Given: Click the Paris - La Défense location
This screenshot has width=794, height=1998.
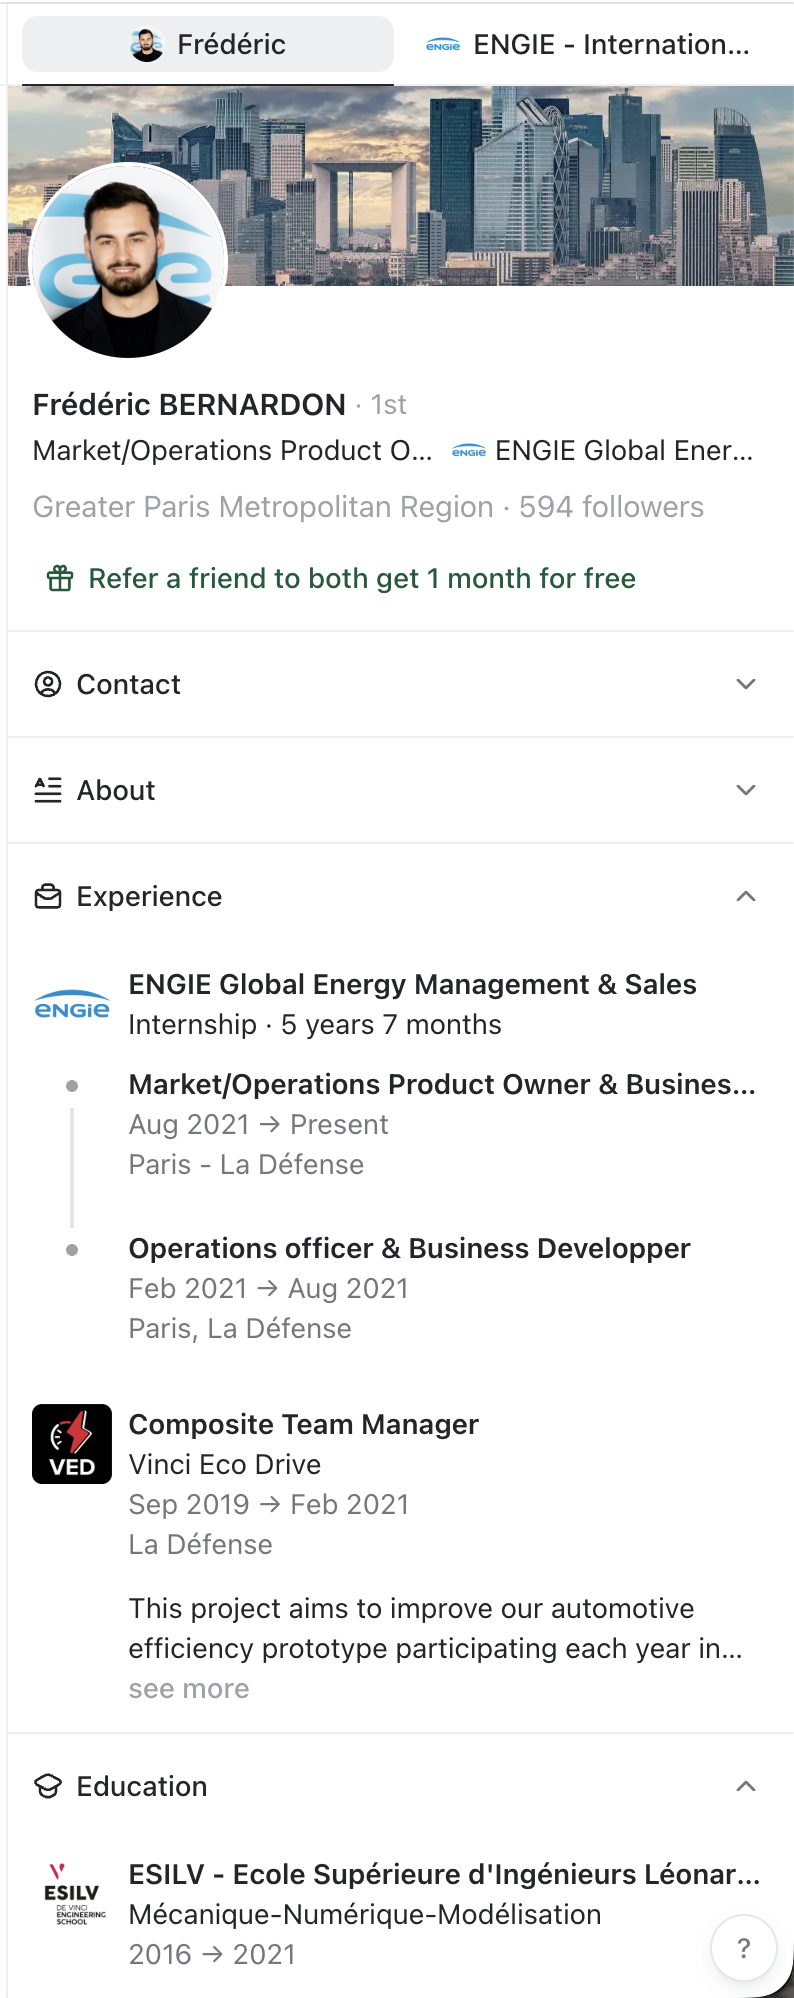Looking at the screenshot, I should click(x=246, y=1165).
